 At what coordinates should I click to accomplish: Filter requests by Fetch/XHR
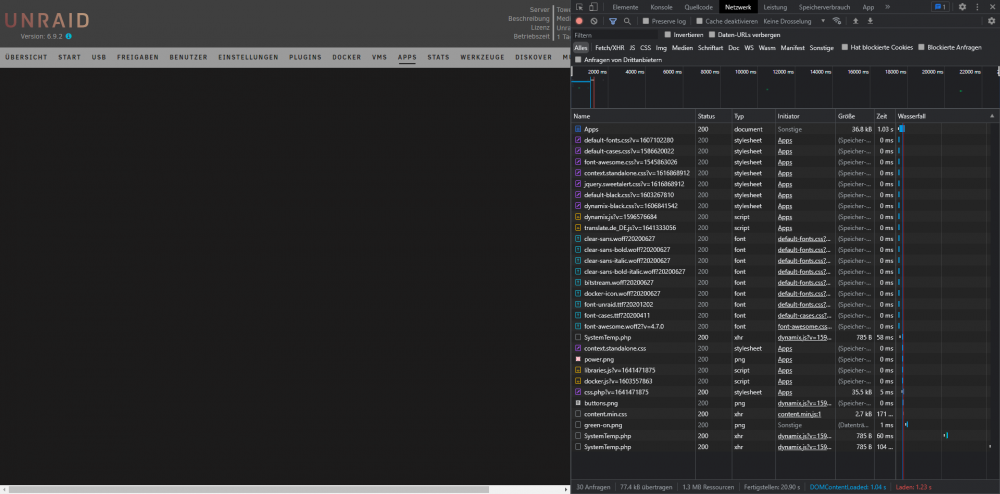click(610, 48)
